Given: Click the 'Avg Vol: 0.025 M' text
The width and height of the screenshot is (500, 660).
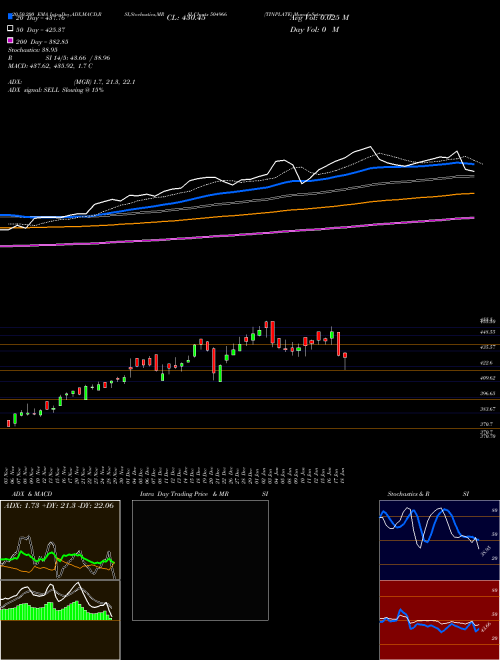Looking at the screenshot, I should (319, 18).
